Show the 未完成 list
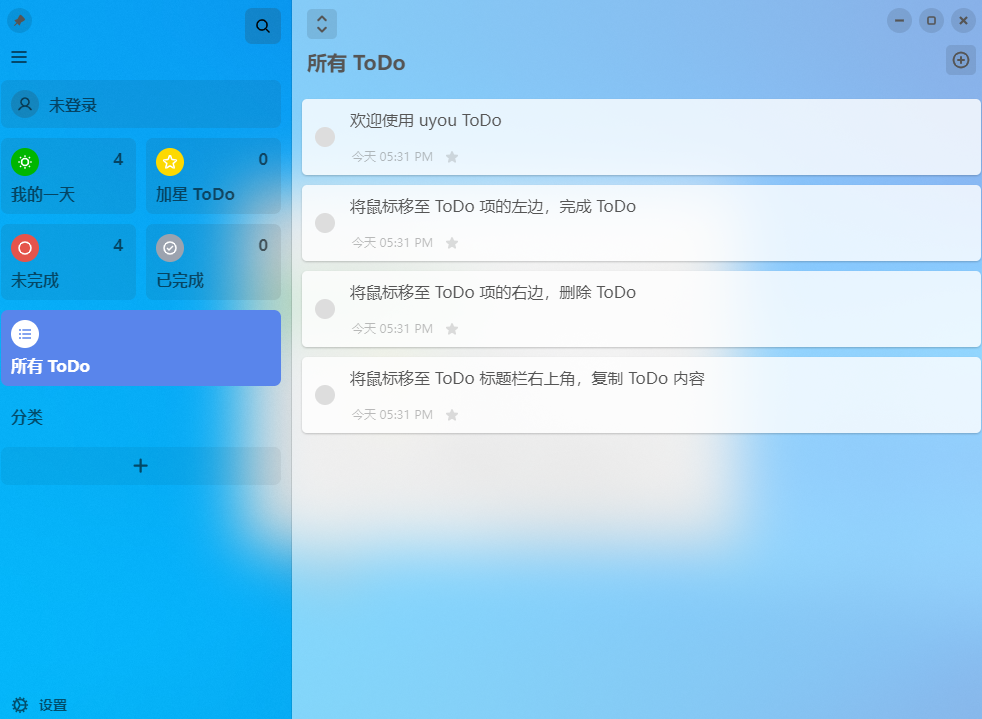 68,262
